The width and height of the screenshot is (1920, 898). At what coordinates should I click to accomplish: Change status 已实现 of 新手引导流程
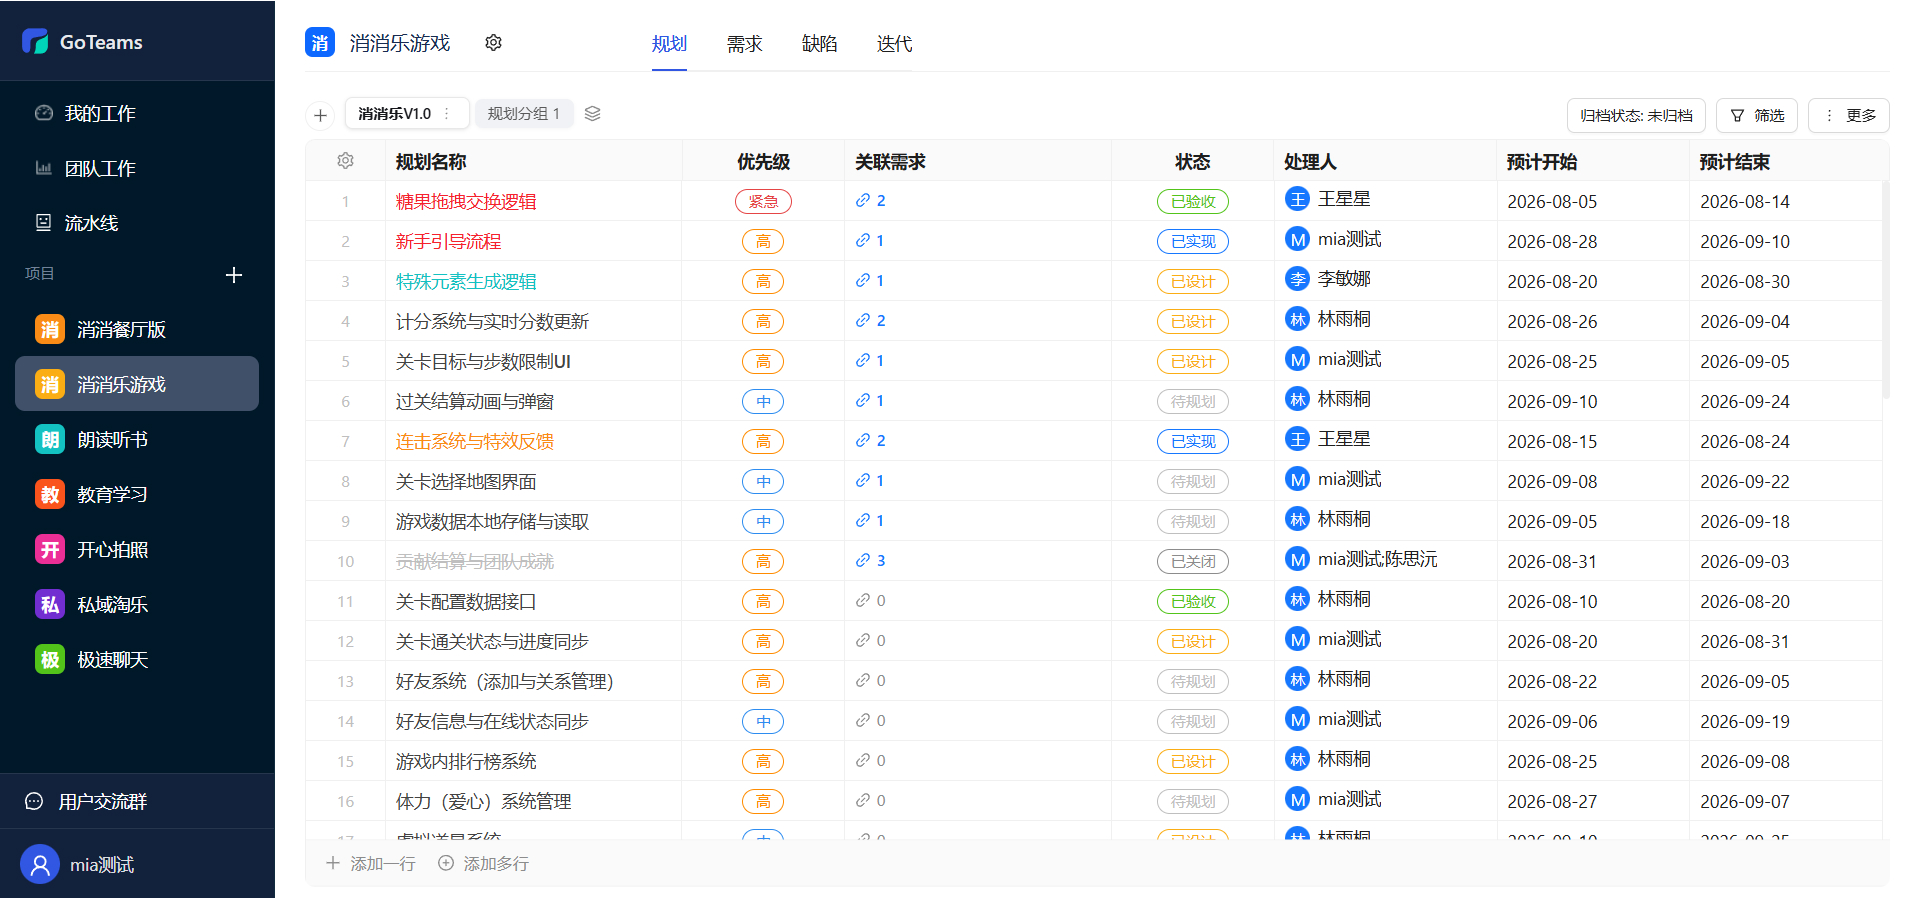(x=1193, y=241)
